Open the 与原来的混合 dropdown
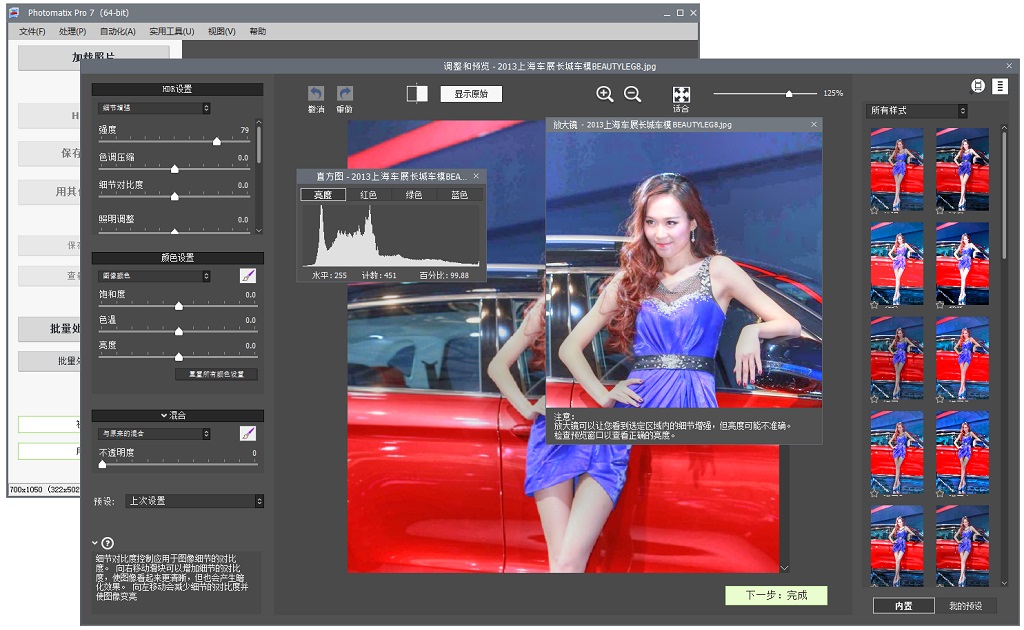Screen dimensions: 1024x630 pos(154,433)
